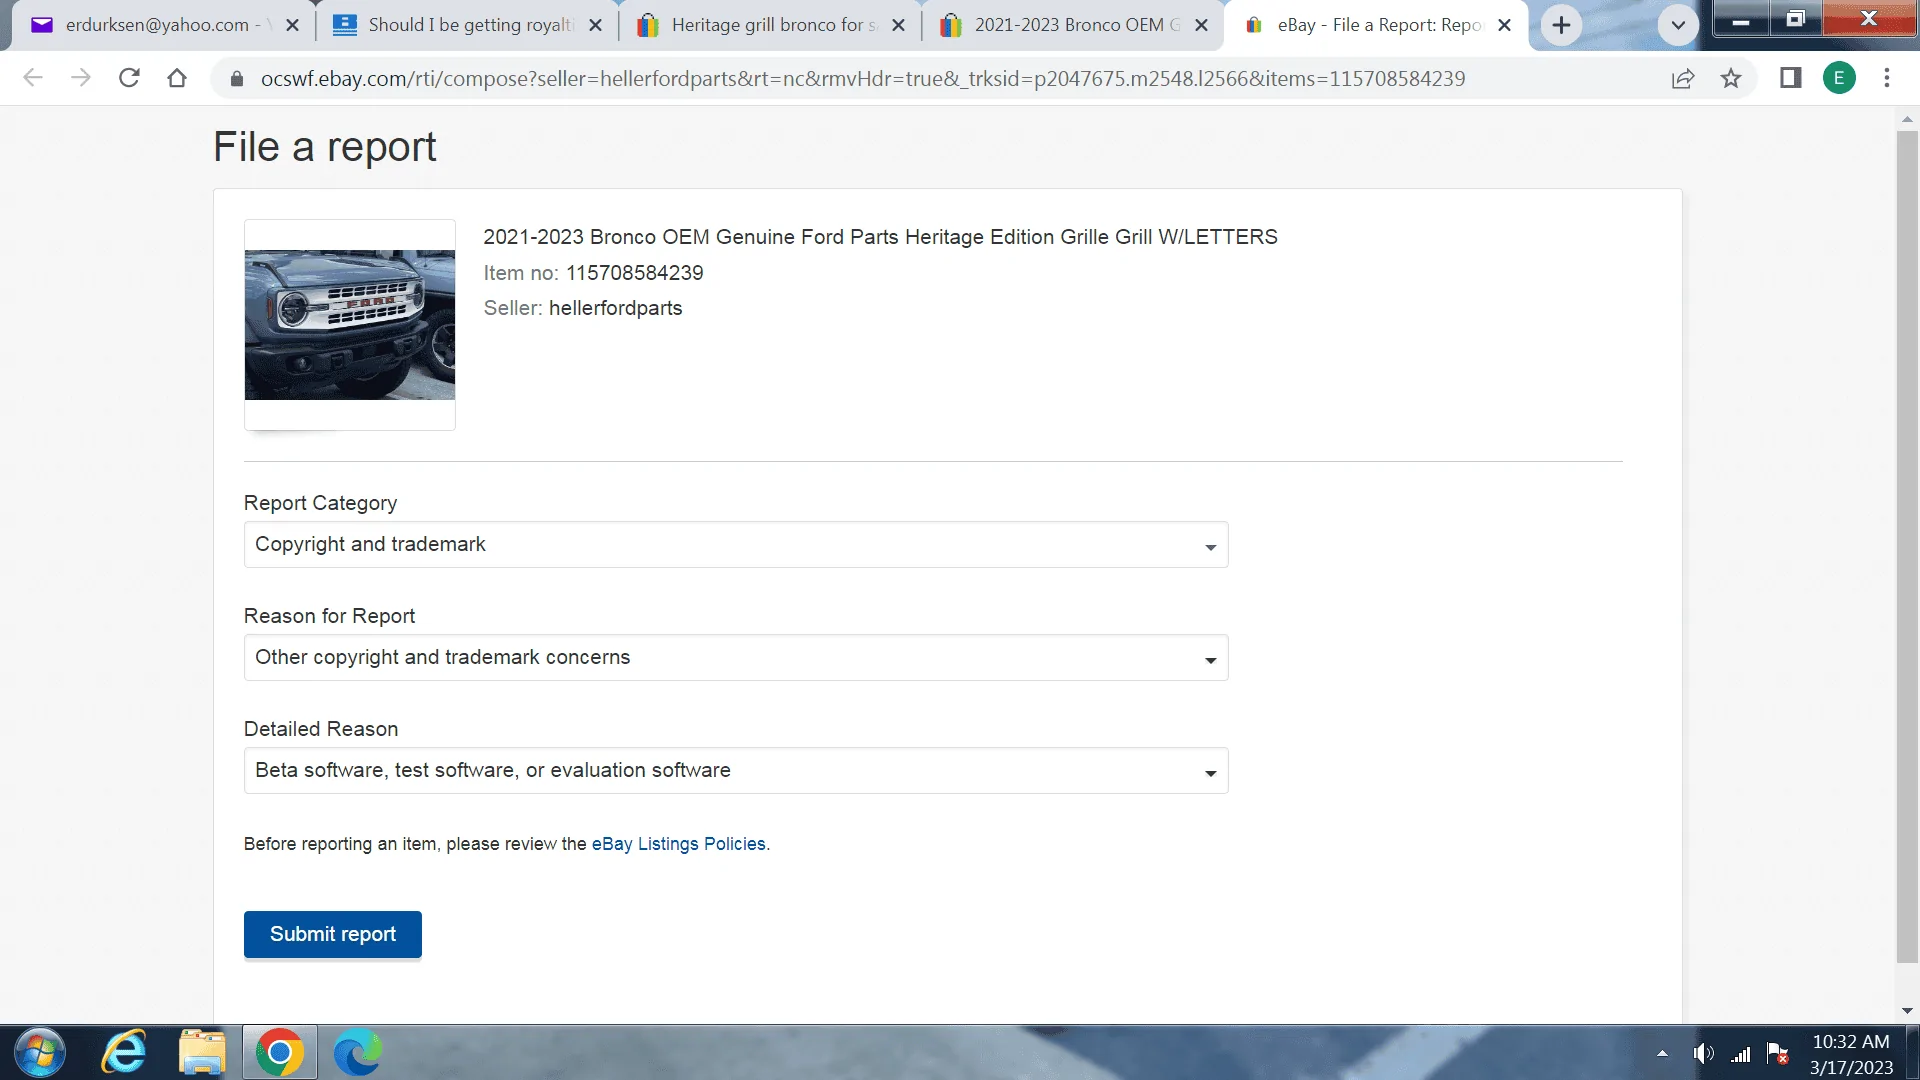Click the item number 115708584239
1920x1080 pixels.
(635, 273)
